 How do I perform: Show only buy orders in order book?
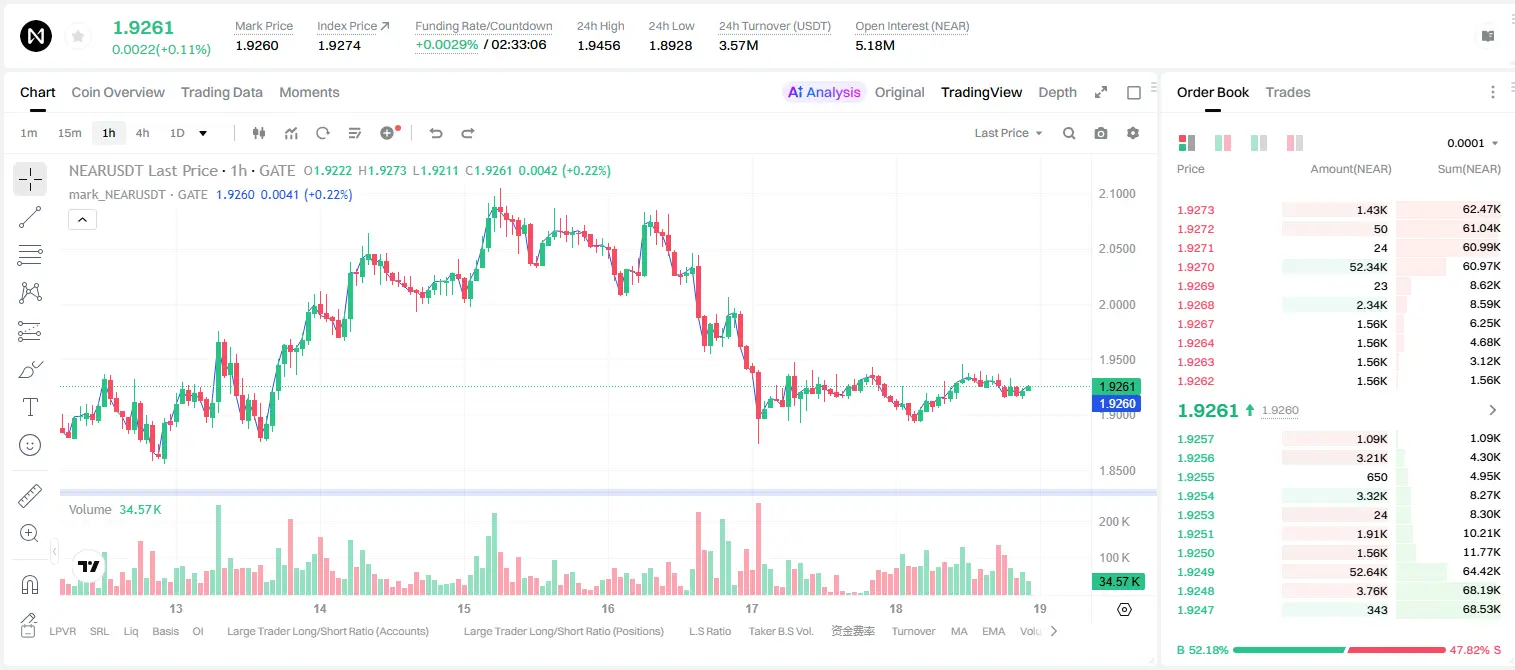click(1258, 143)
